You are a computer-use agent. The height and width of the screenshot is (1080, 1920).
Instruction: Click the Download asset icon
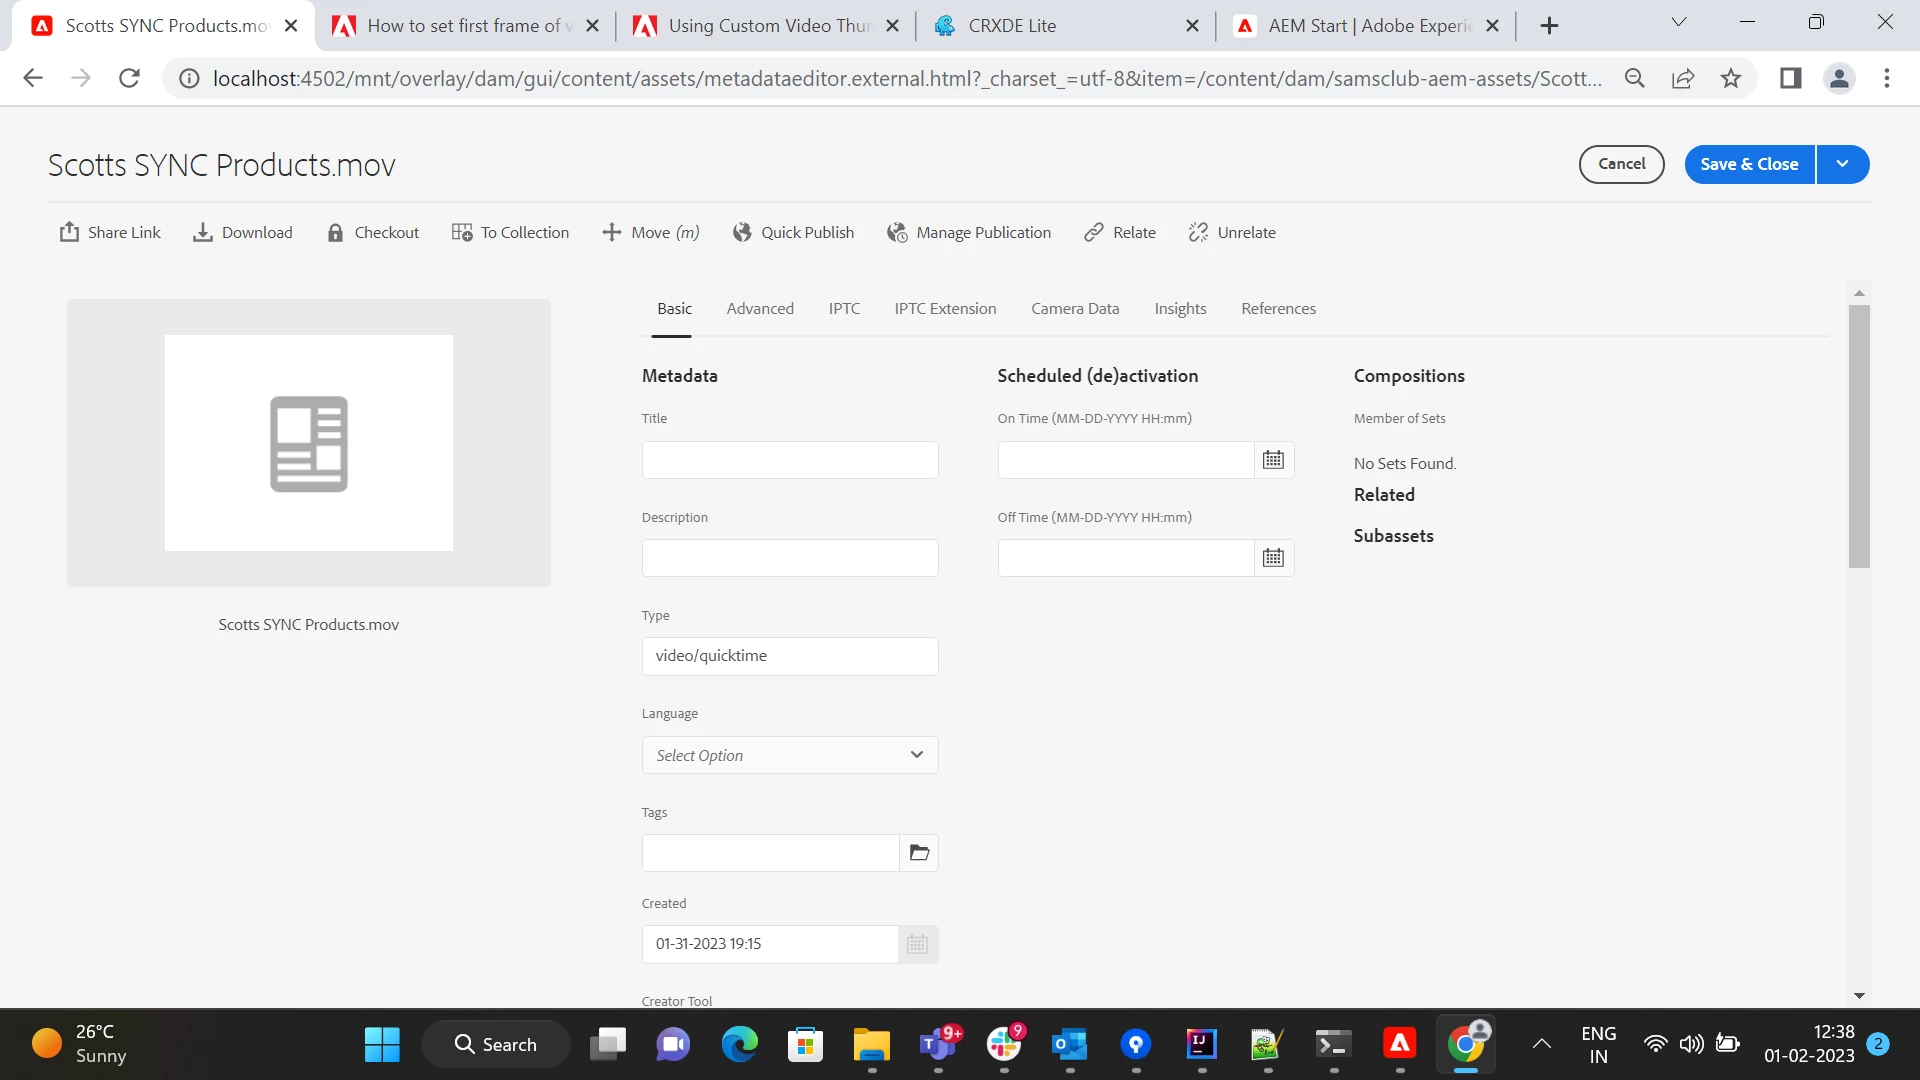click(x=203, y=232)
